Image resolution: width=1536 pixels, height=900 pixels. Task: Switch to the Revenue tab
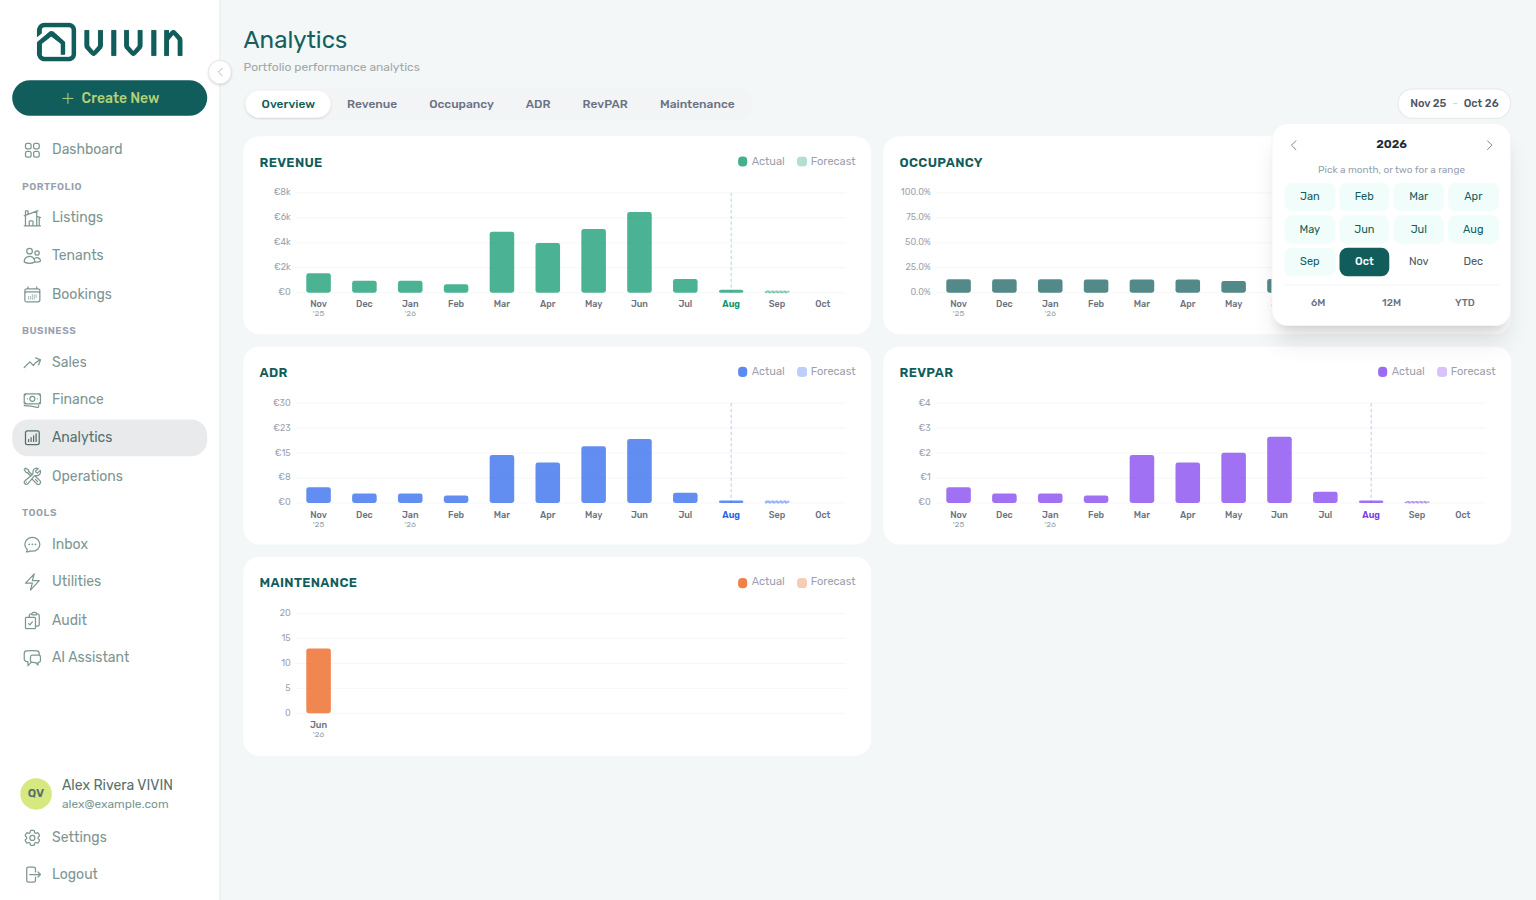click(x=372, y=104)
